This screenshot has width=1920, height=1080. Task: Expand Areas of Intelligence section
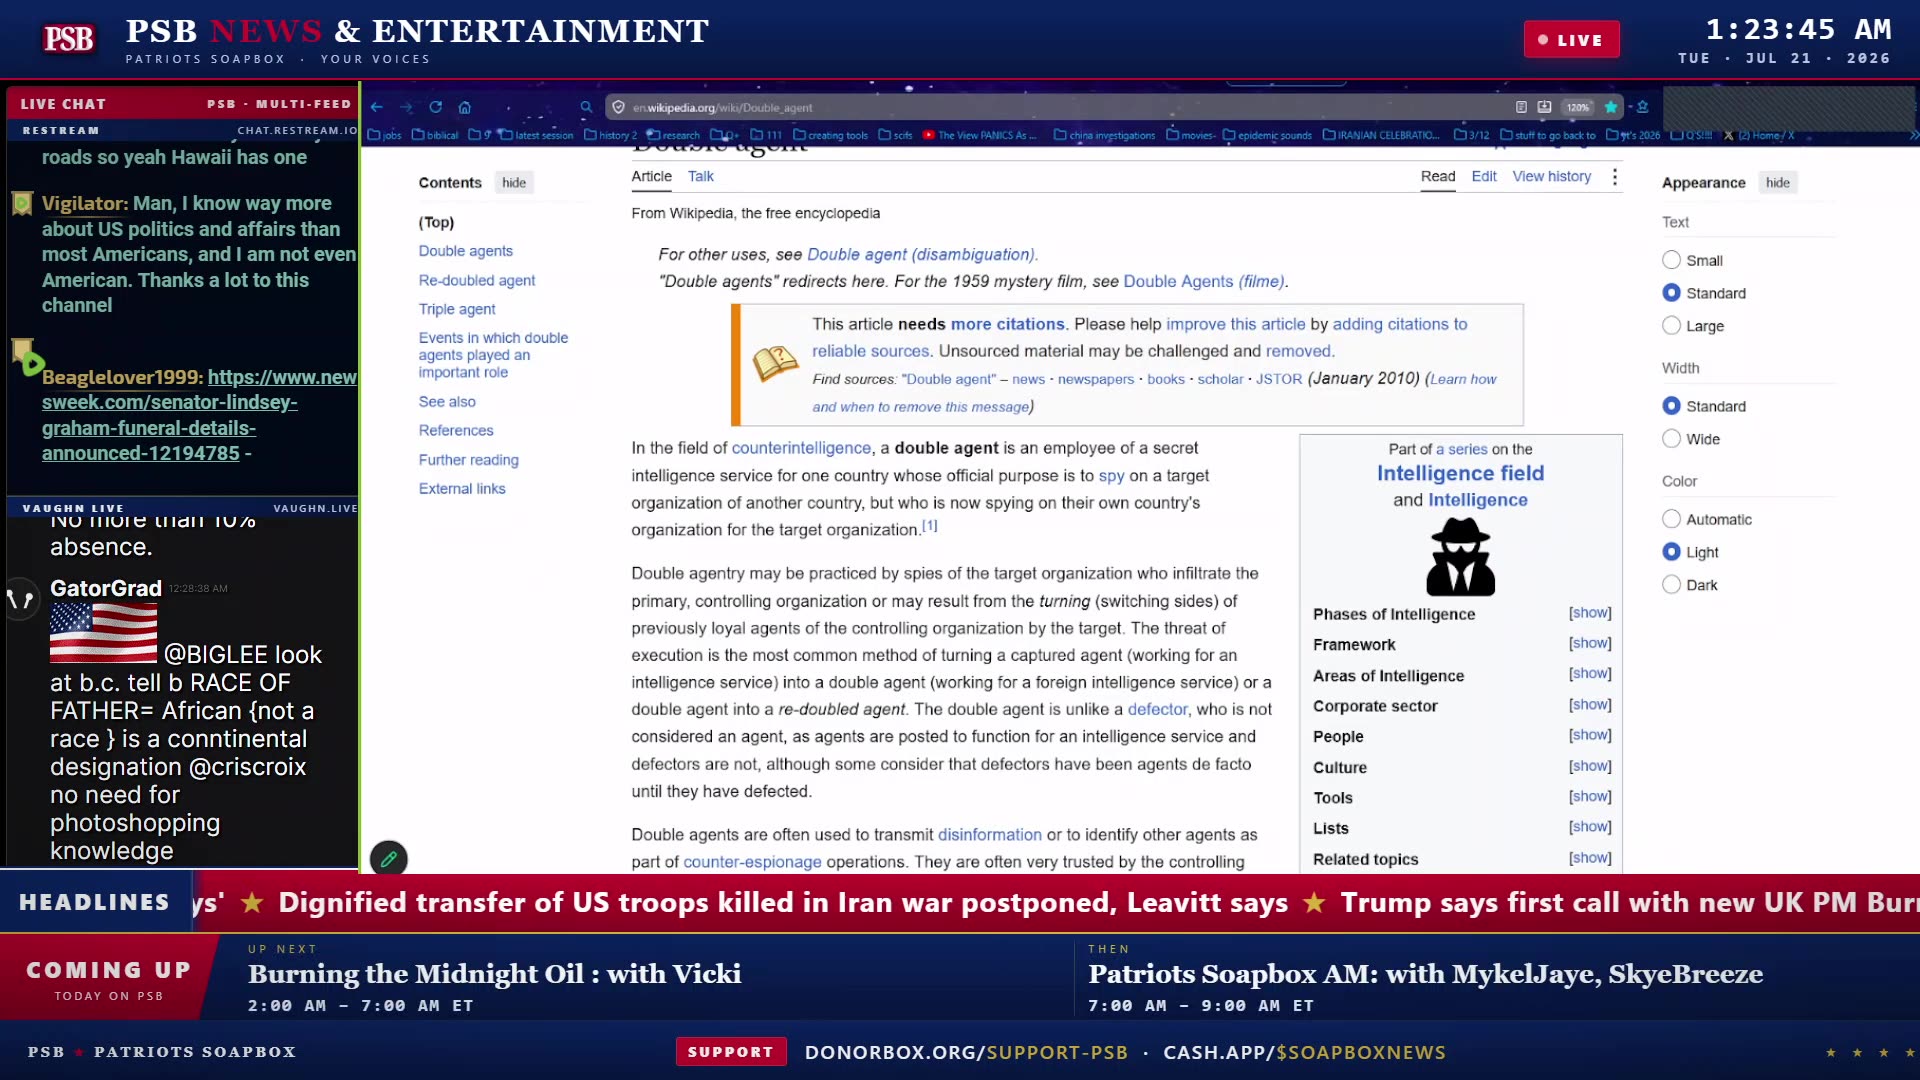click(x=1590, y=674)
